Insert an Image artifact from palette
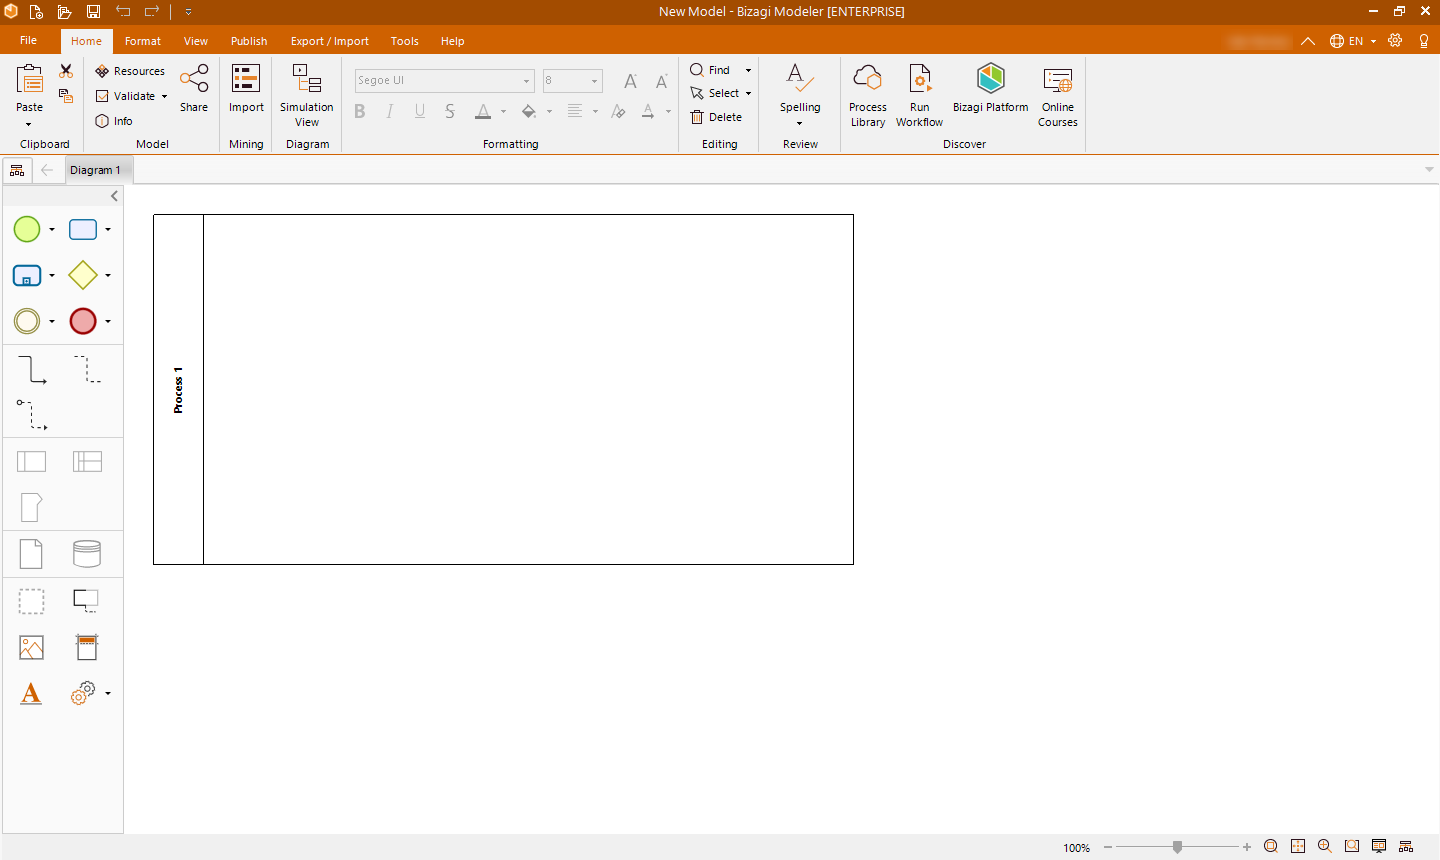Image resolution: width=1440 pixels, height=860 pixels. click(32, 648)
